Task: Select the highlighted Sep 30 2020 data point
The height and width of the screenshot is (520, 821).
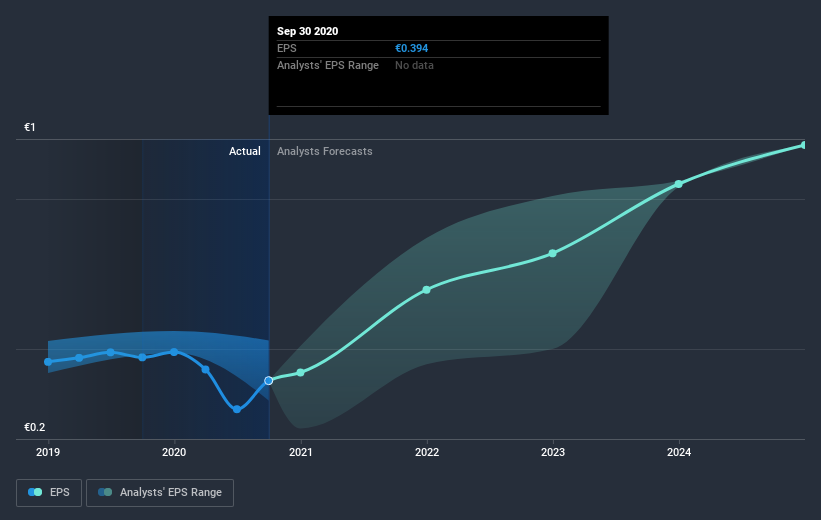Action: (269, 381)
